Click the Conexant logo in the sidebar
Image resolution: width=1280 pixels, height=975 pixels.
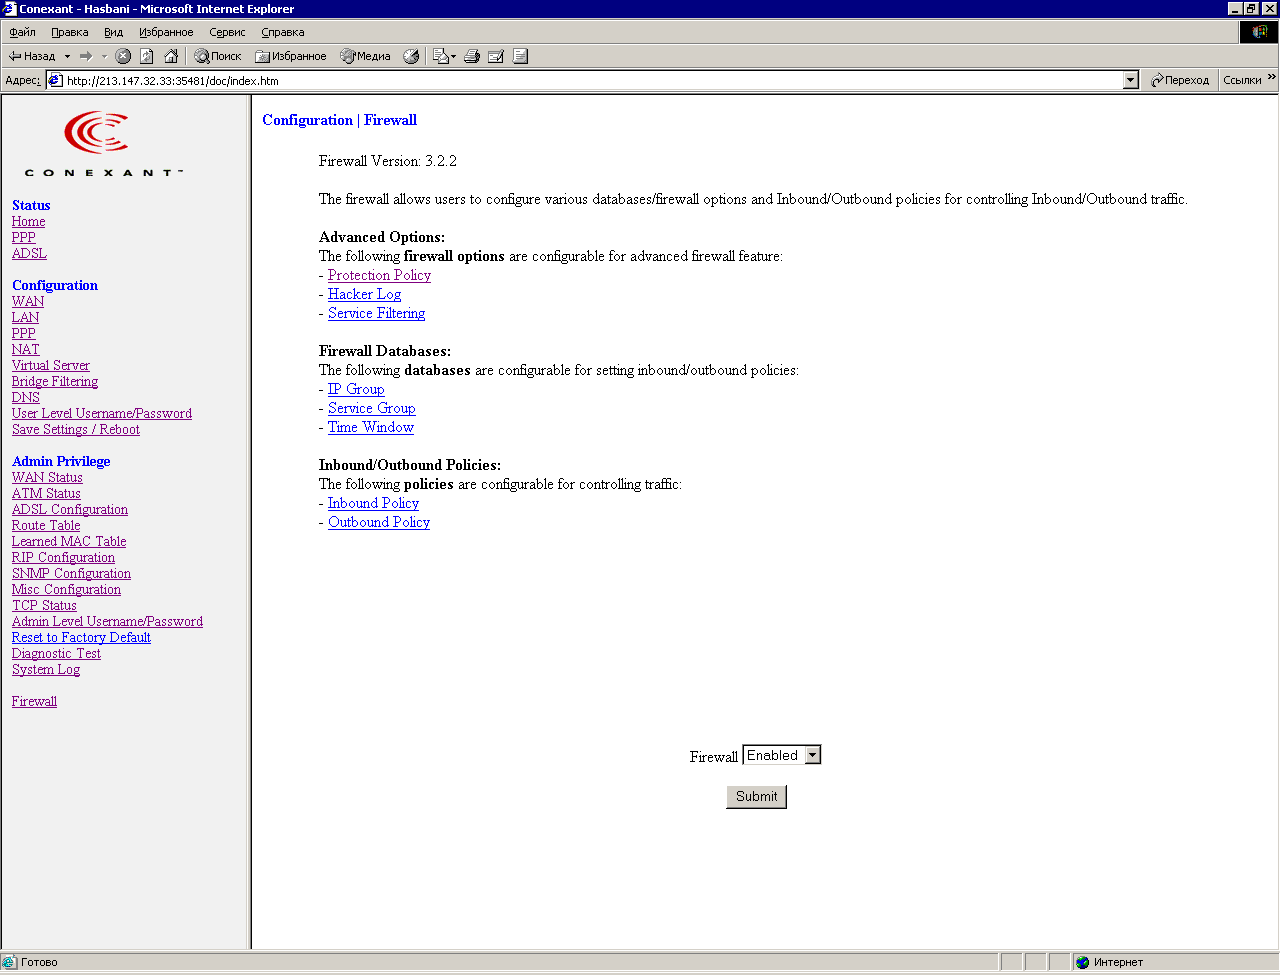coord(104,145)
